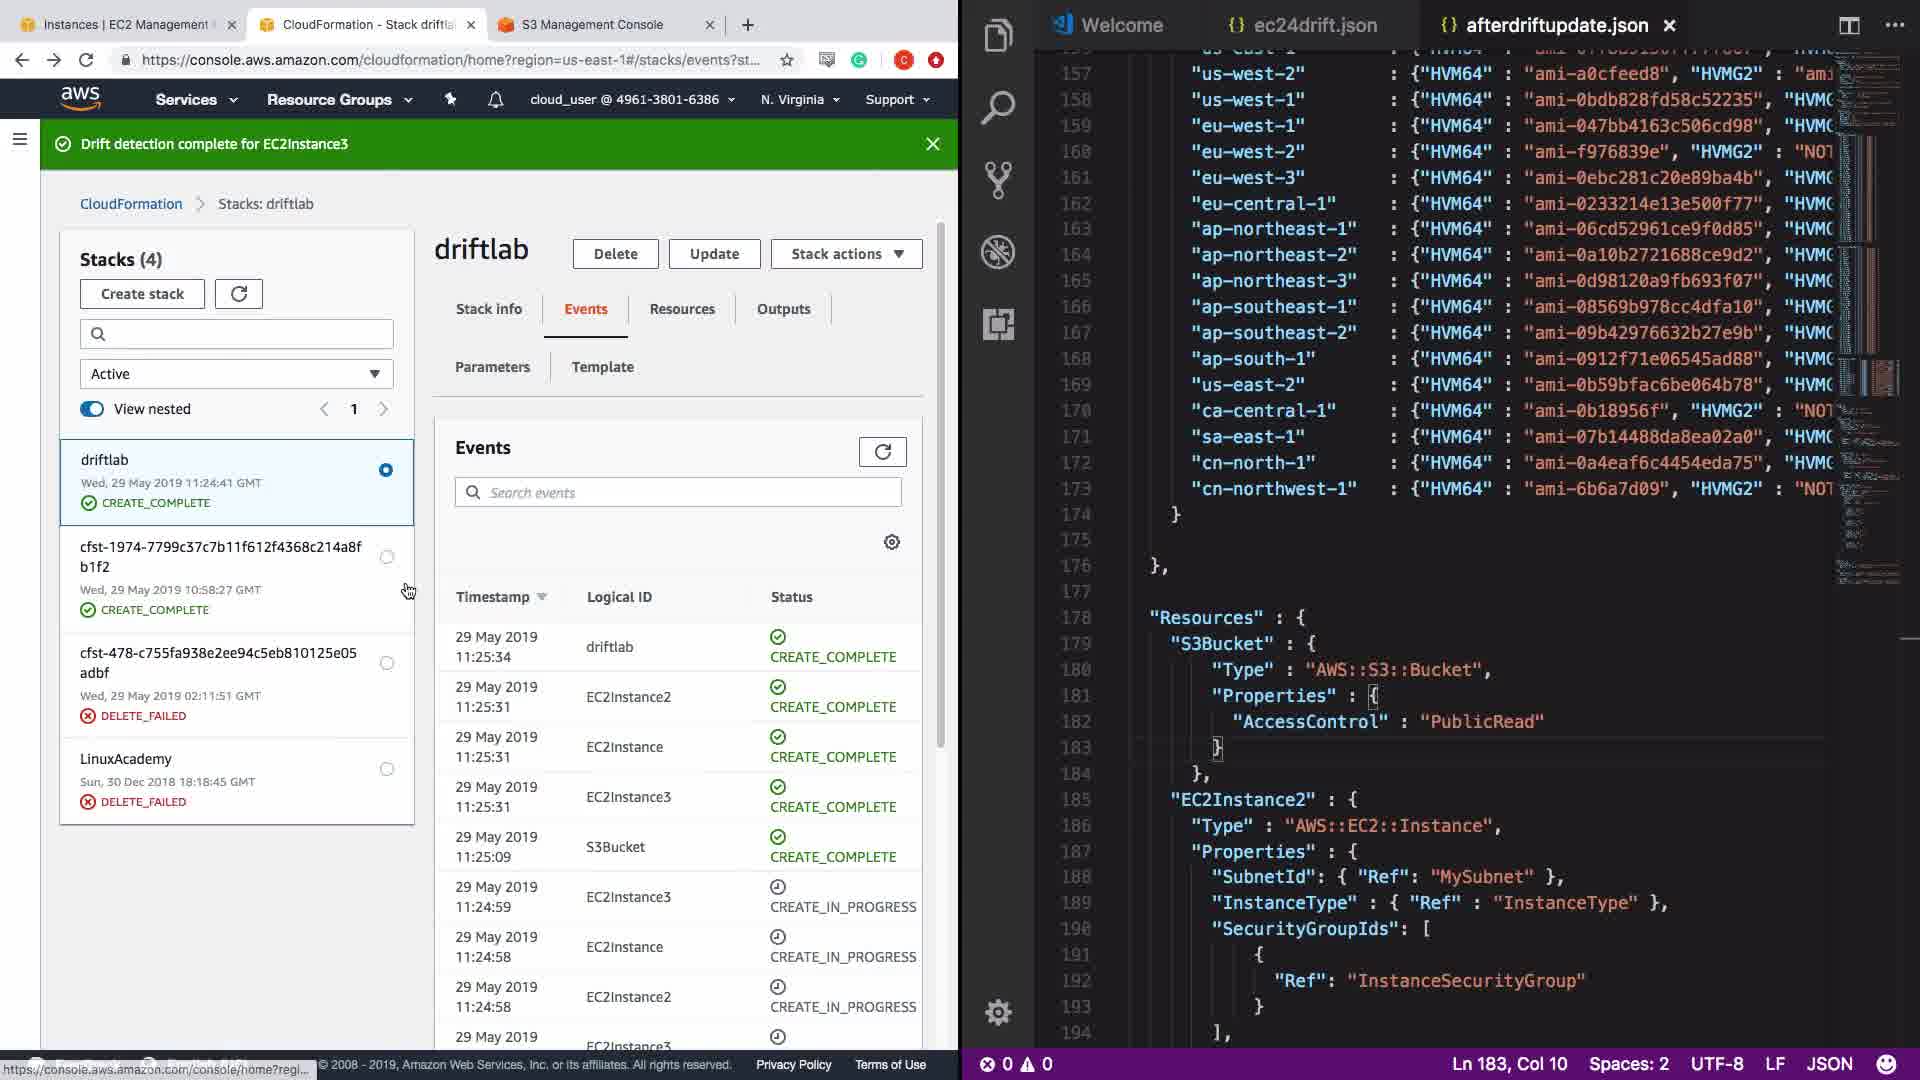Click split editor icon in VS Code

tap(1849, 26)
